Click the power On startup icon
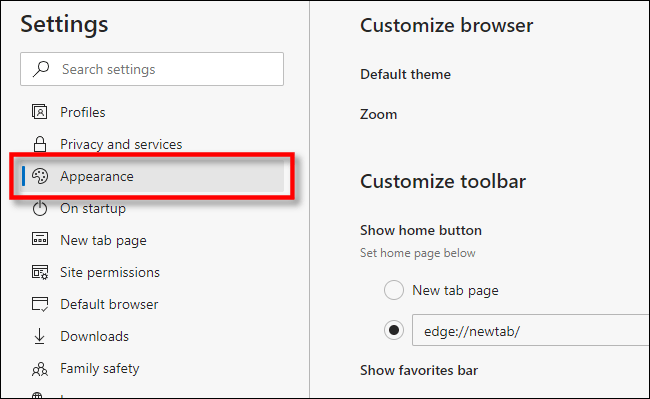The width and height of the screenshot is (650, 399). click(40, 208)
